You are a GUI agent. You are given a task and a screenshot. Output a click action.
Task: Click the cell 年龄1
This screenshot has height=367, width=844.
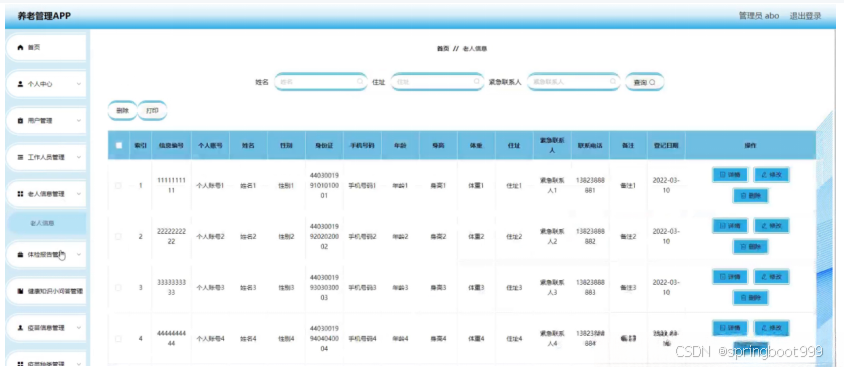point(400,186)
